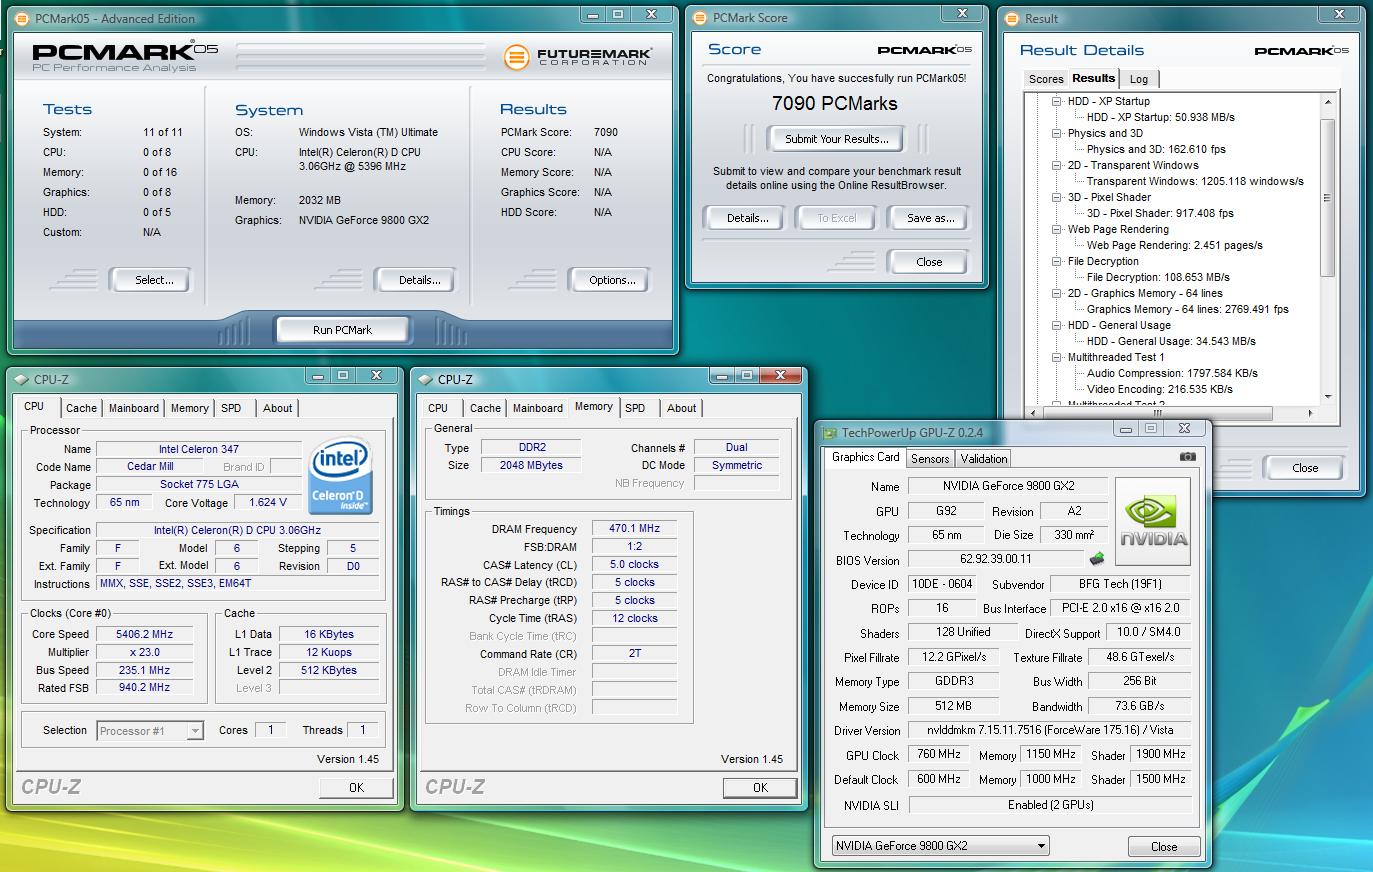Collapse the HDD - XP Startup tree node
This screenshot has width=1373, height=872.
click(x=1057, y=101)
